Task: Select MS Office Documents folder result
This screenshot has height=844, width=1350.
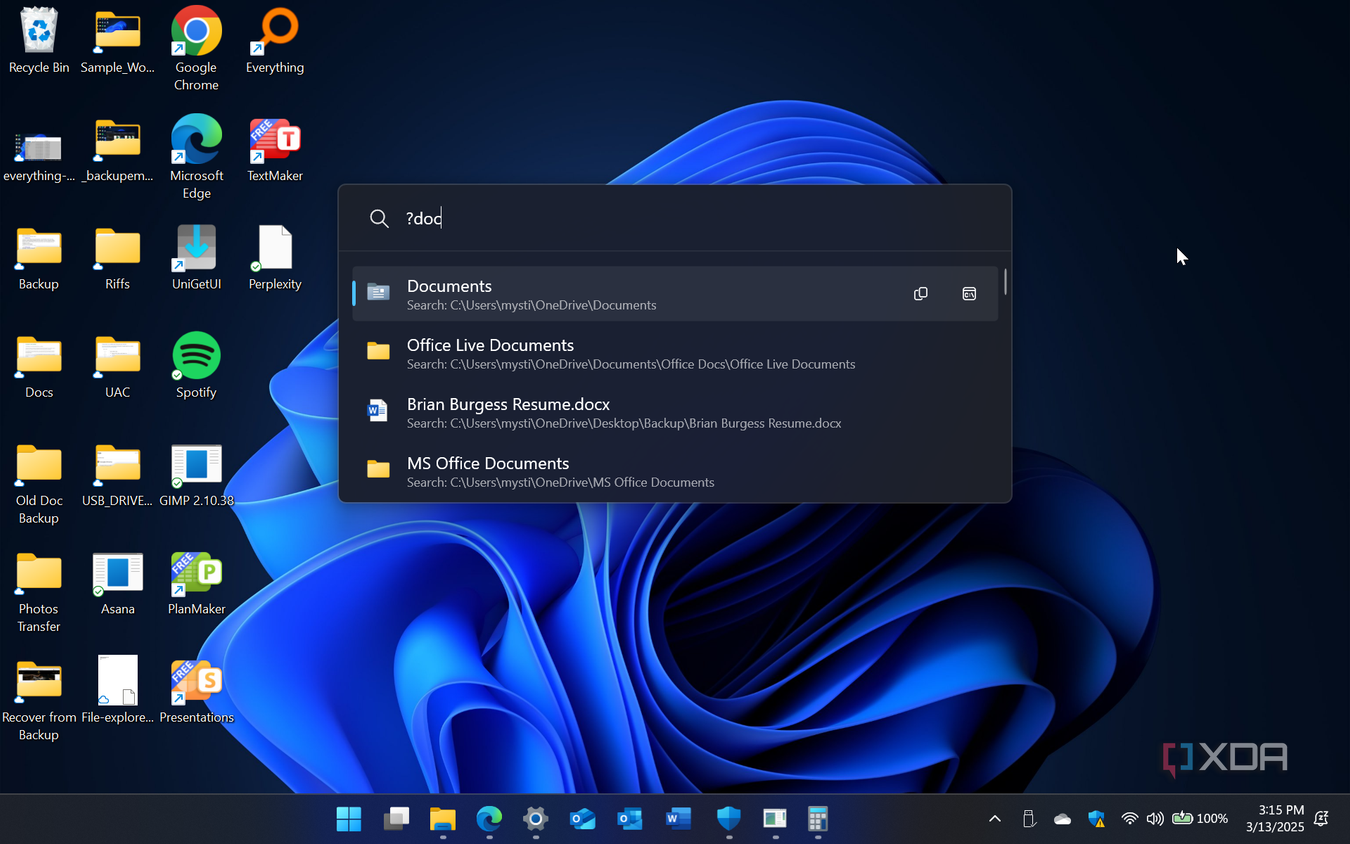Action: [x=675, y=471]
